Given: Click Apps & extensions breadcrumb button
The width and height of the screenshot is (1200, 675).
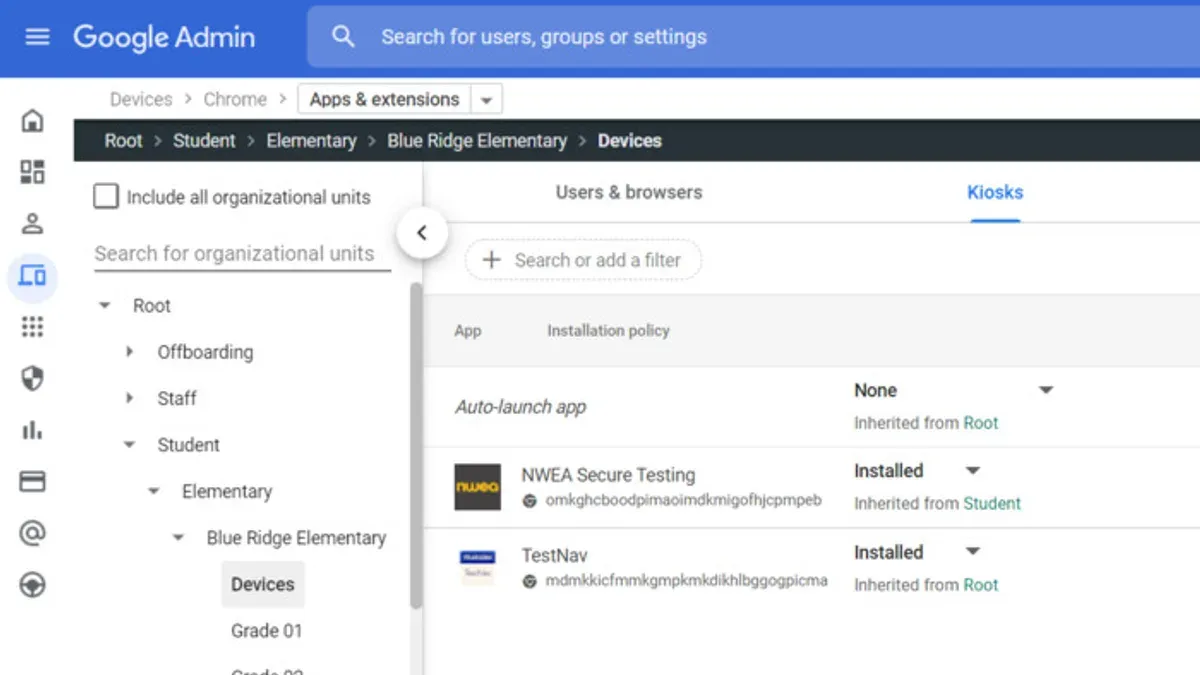Looking at the screenshot, I should pyautogui.click(x=385, y=99).
